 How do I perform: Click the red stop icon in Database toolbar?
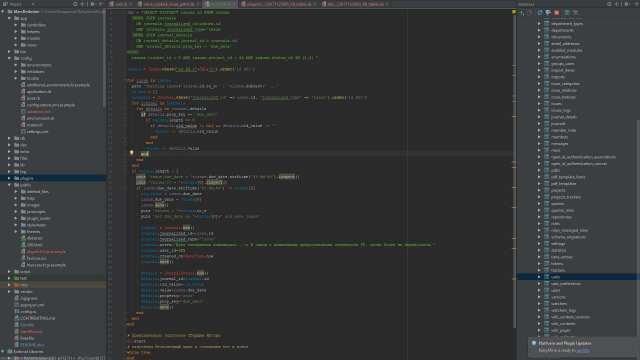pyautogui.click(x=557, y=13)
